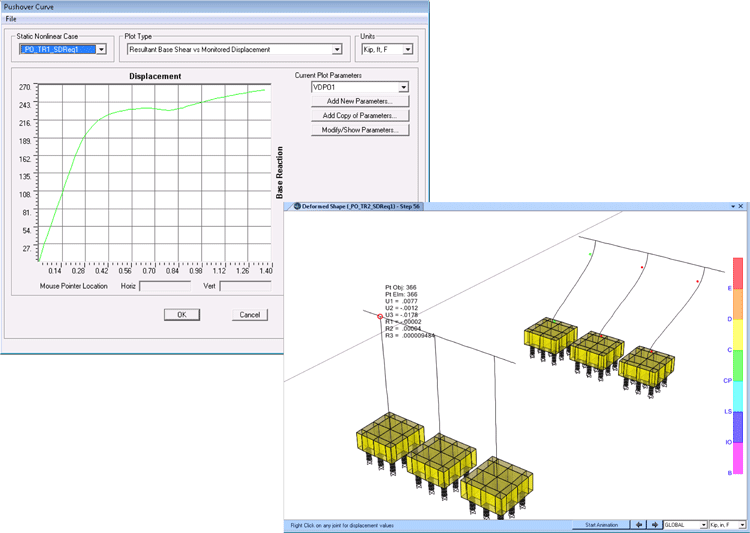Image resolution: width=750 pixels, height=533 pixels.
Task: Change units via Kip, ft, F dropdown
Action: tap(408, 49)
